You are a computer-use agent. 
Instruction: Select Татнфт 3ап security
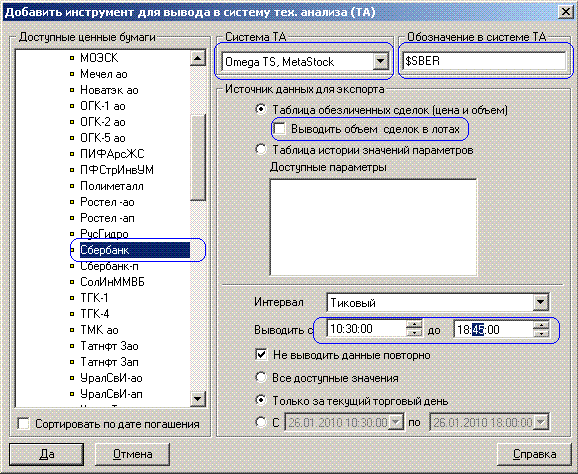pyautogui.click(x=109, y=362)
